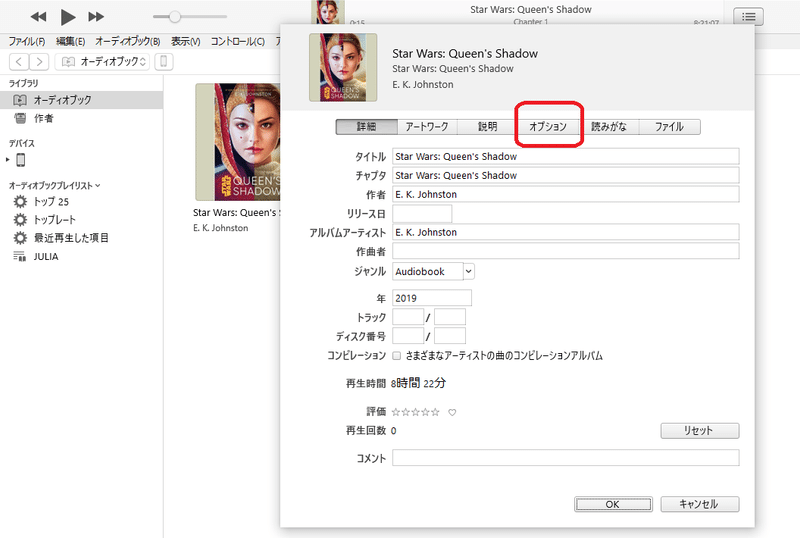Click the コメント input field
Image resolution: width=800 pixels, height=538 pixels.
pos(565,458)
